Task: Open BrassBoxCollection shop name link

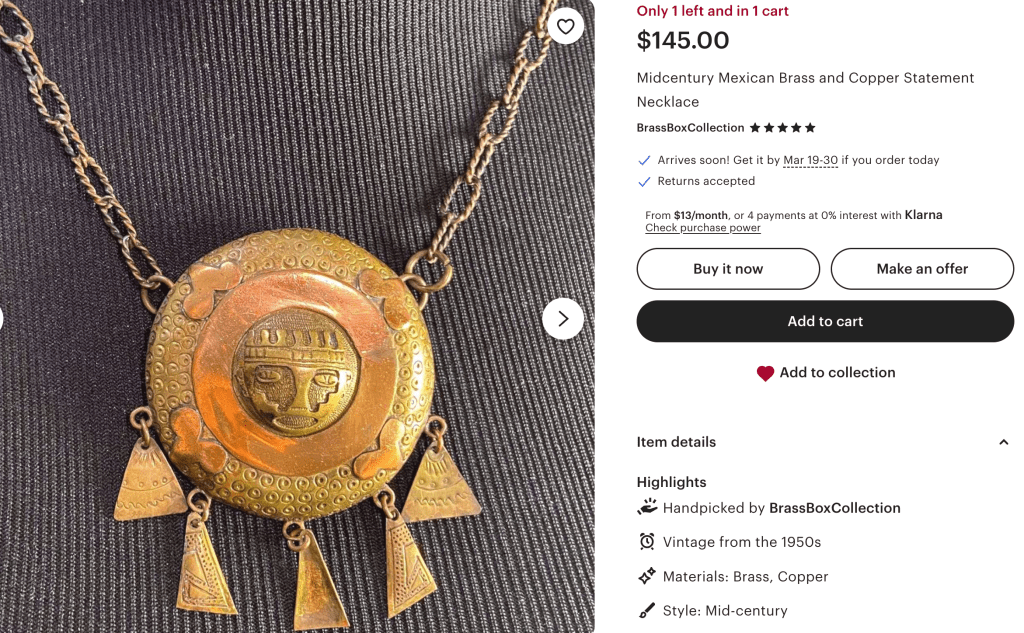Action: (x=690, y=128)
